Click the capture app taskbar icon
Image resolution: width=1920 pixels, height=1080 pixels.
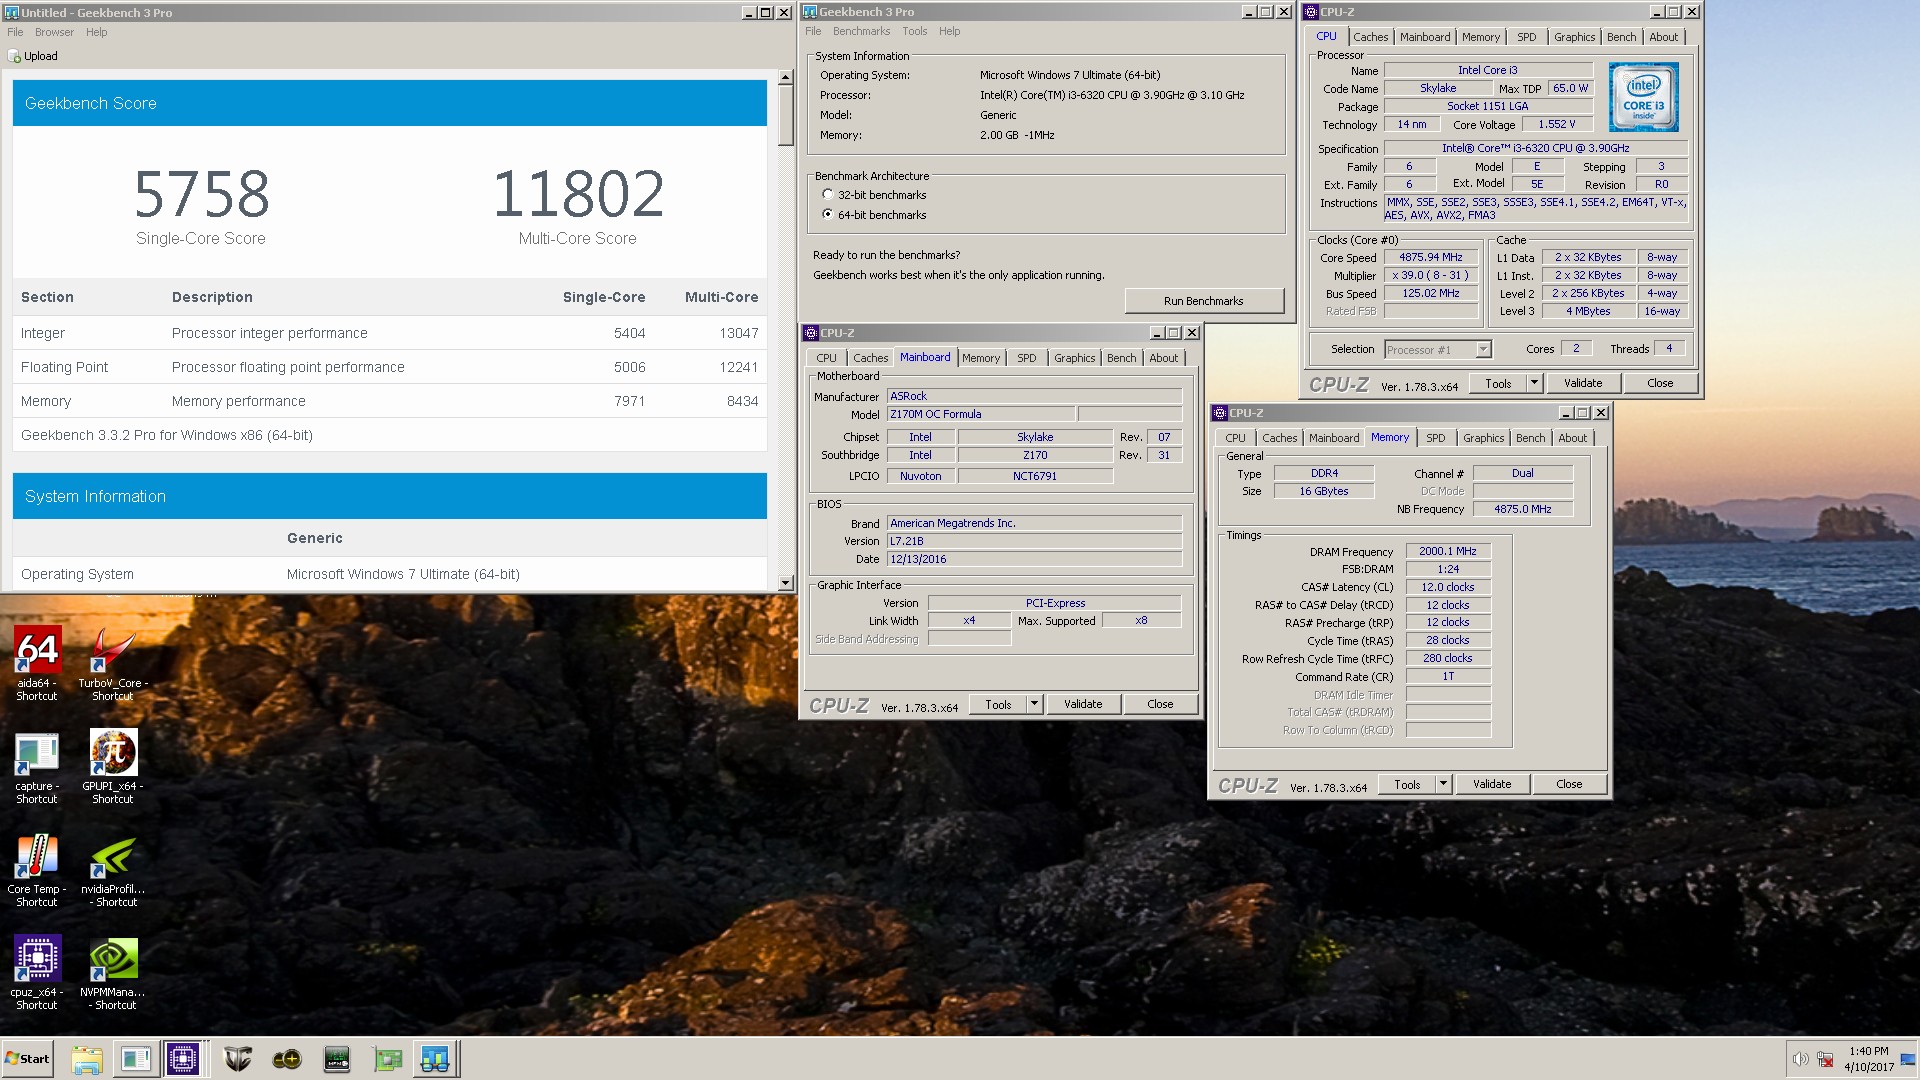135,1059
